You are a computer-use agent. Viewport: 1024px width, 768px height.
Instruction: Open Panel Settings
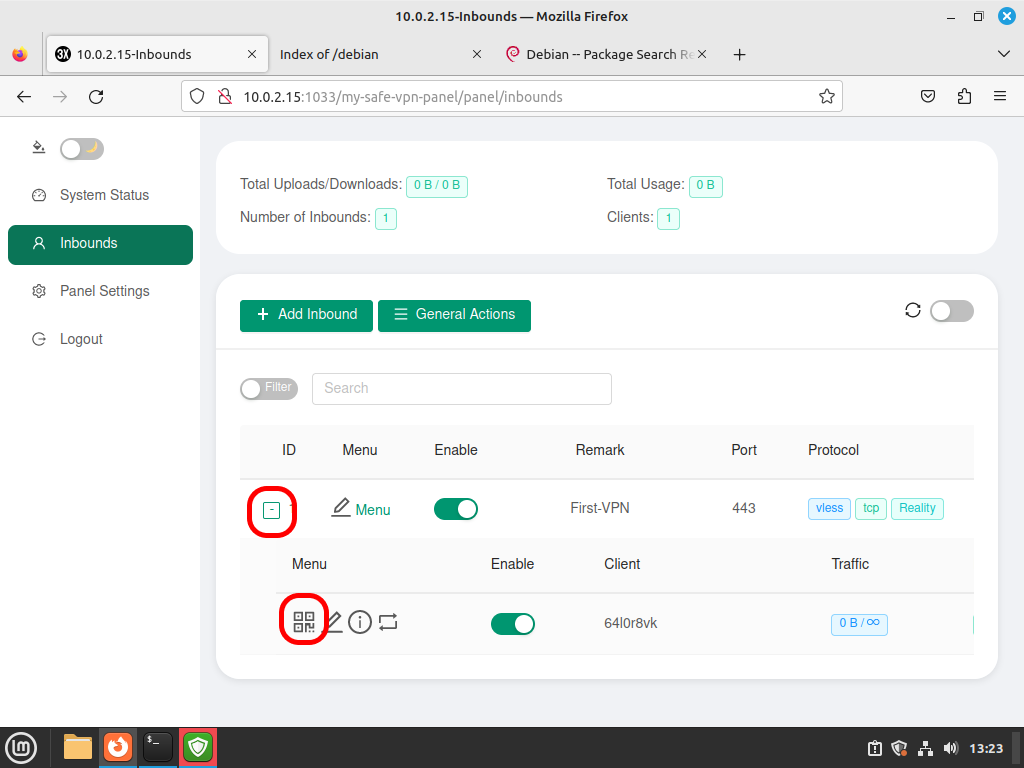pyautogui.click(x=101, y=291)
